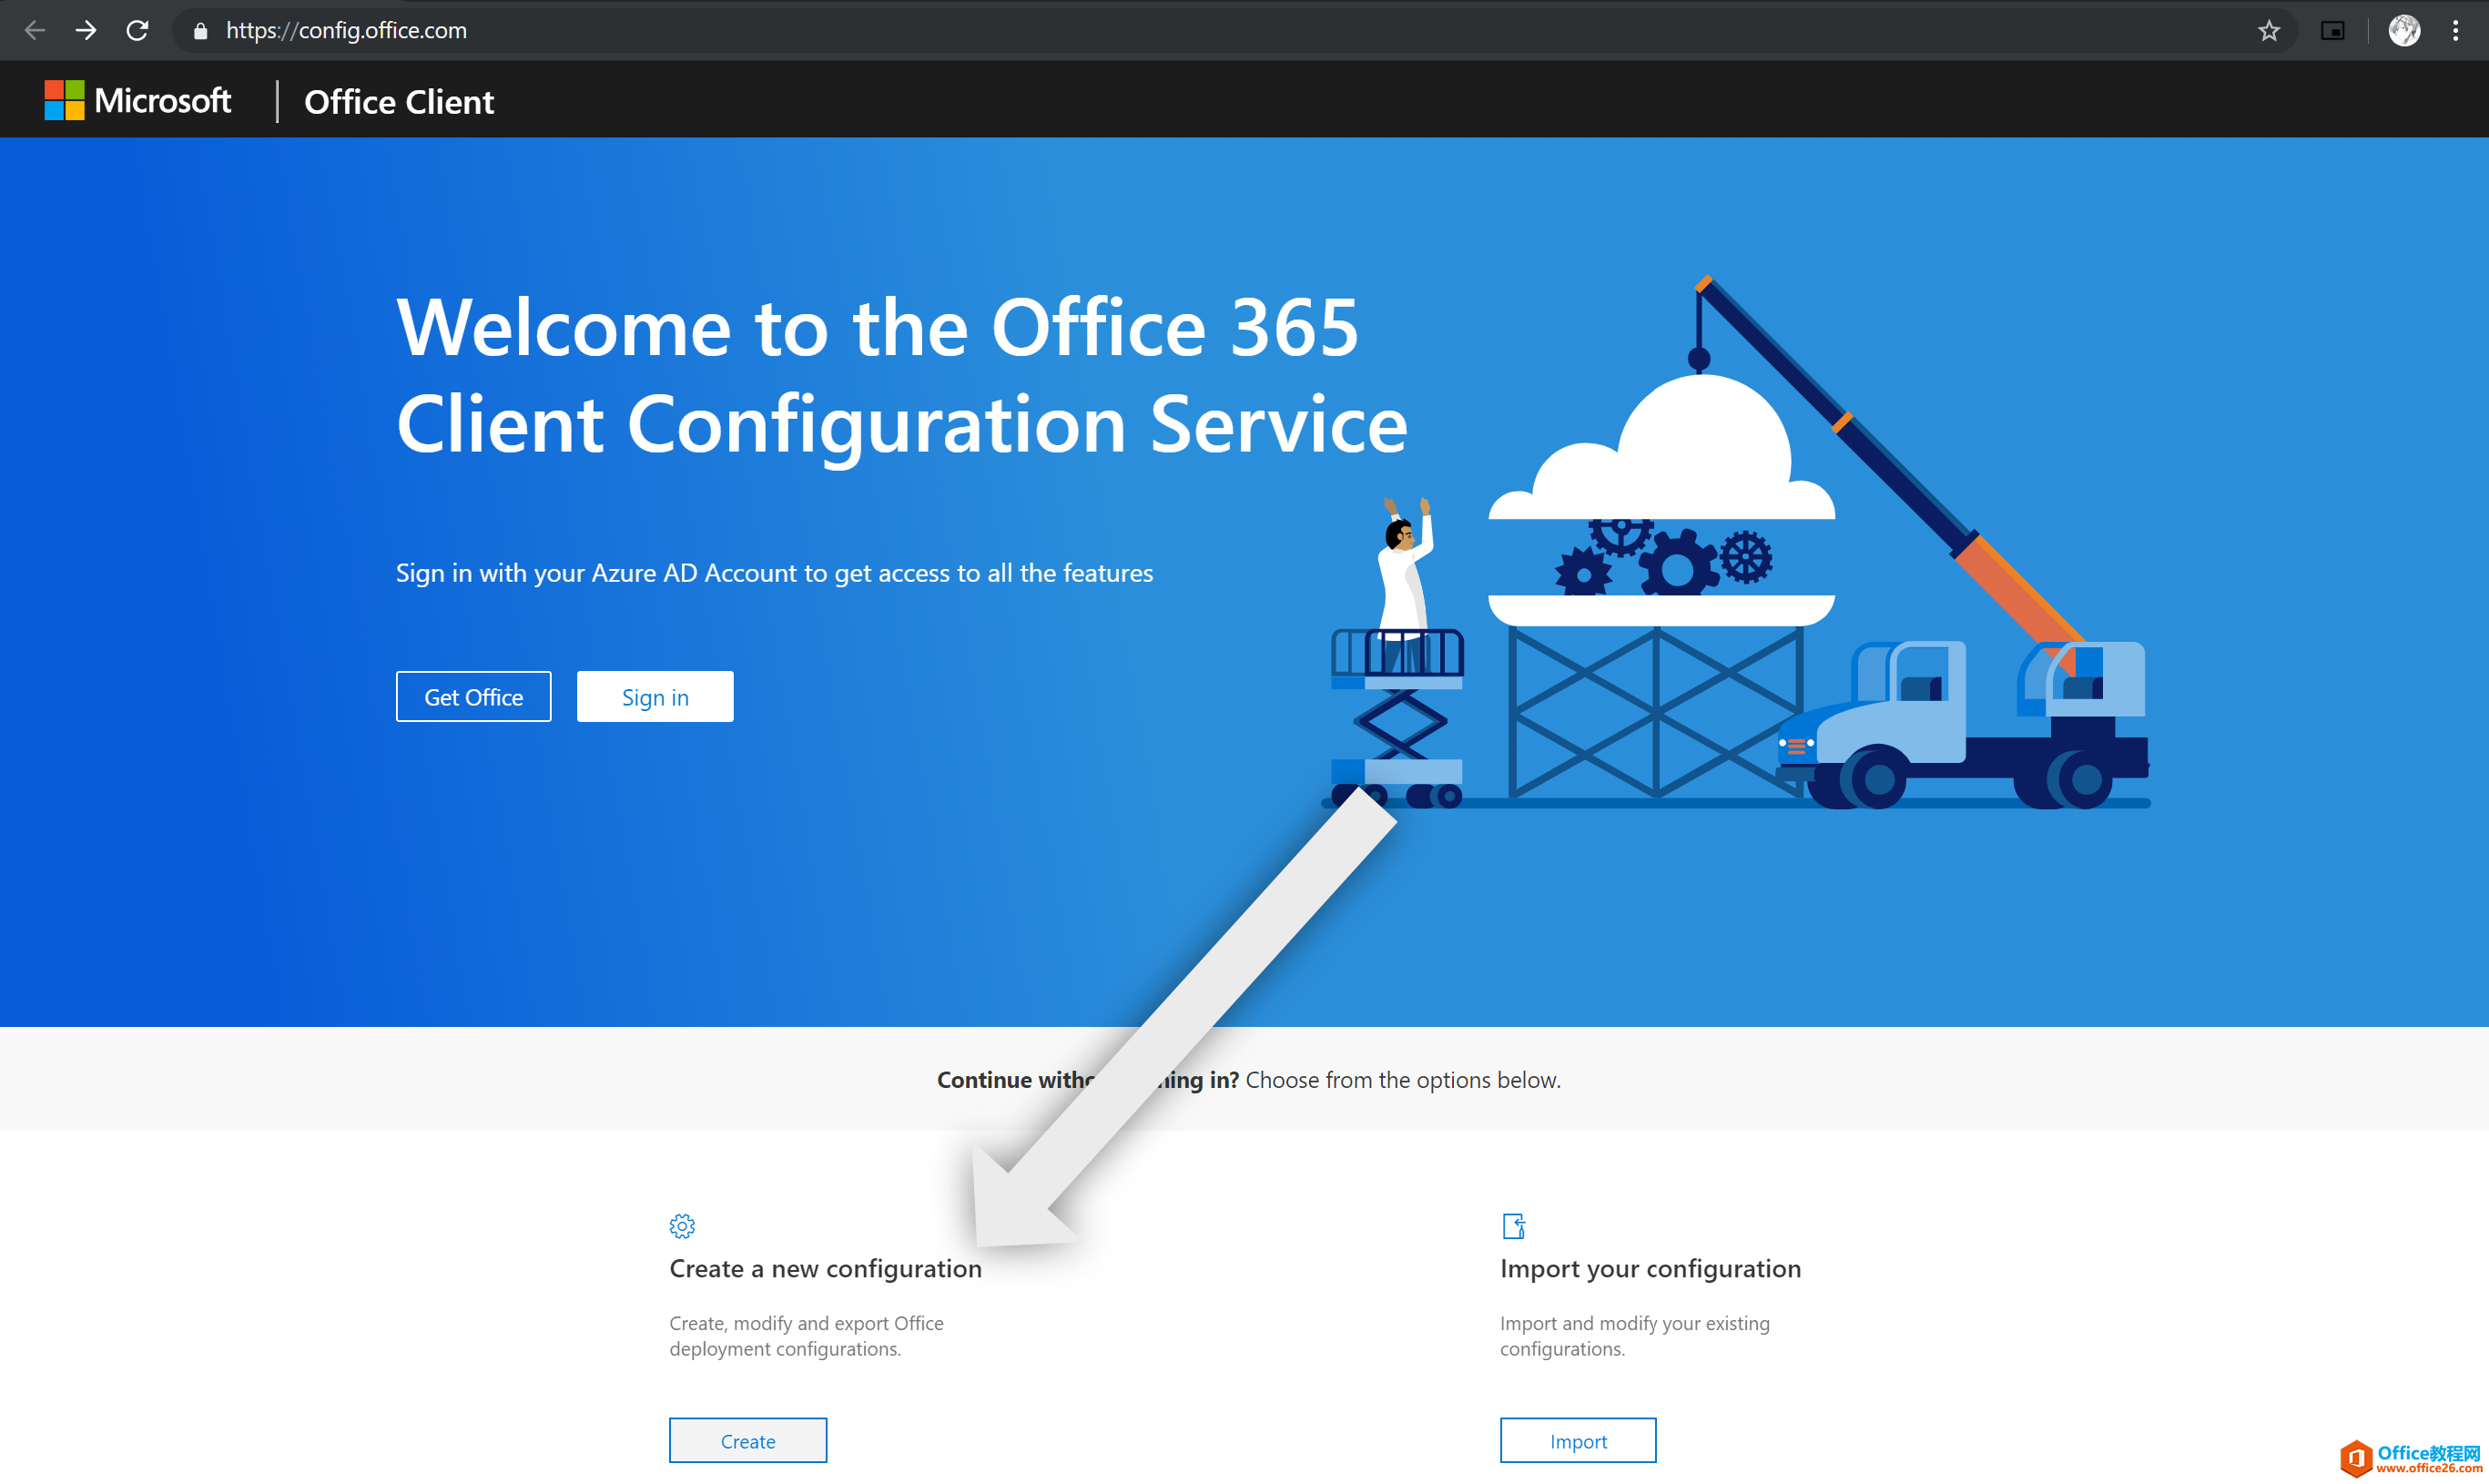The width and height of the screenshot is (2489, 1484).
Task: Click the Office Client title in the header
Action: [x=397, y=101]
